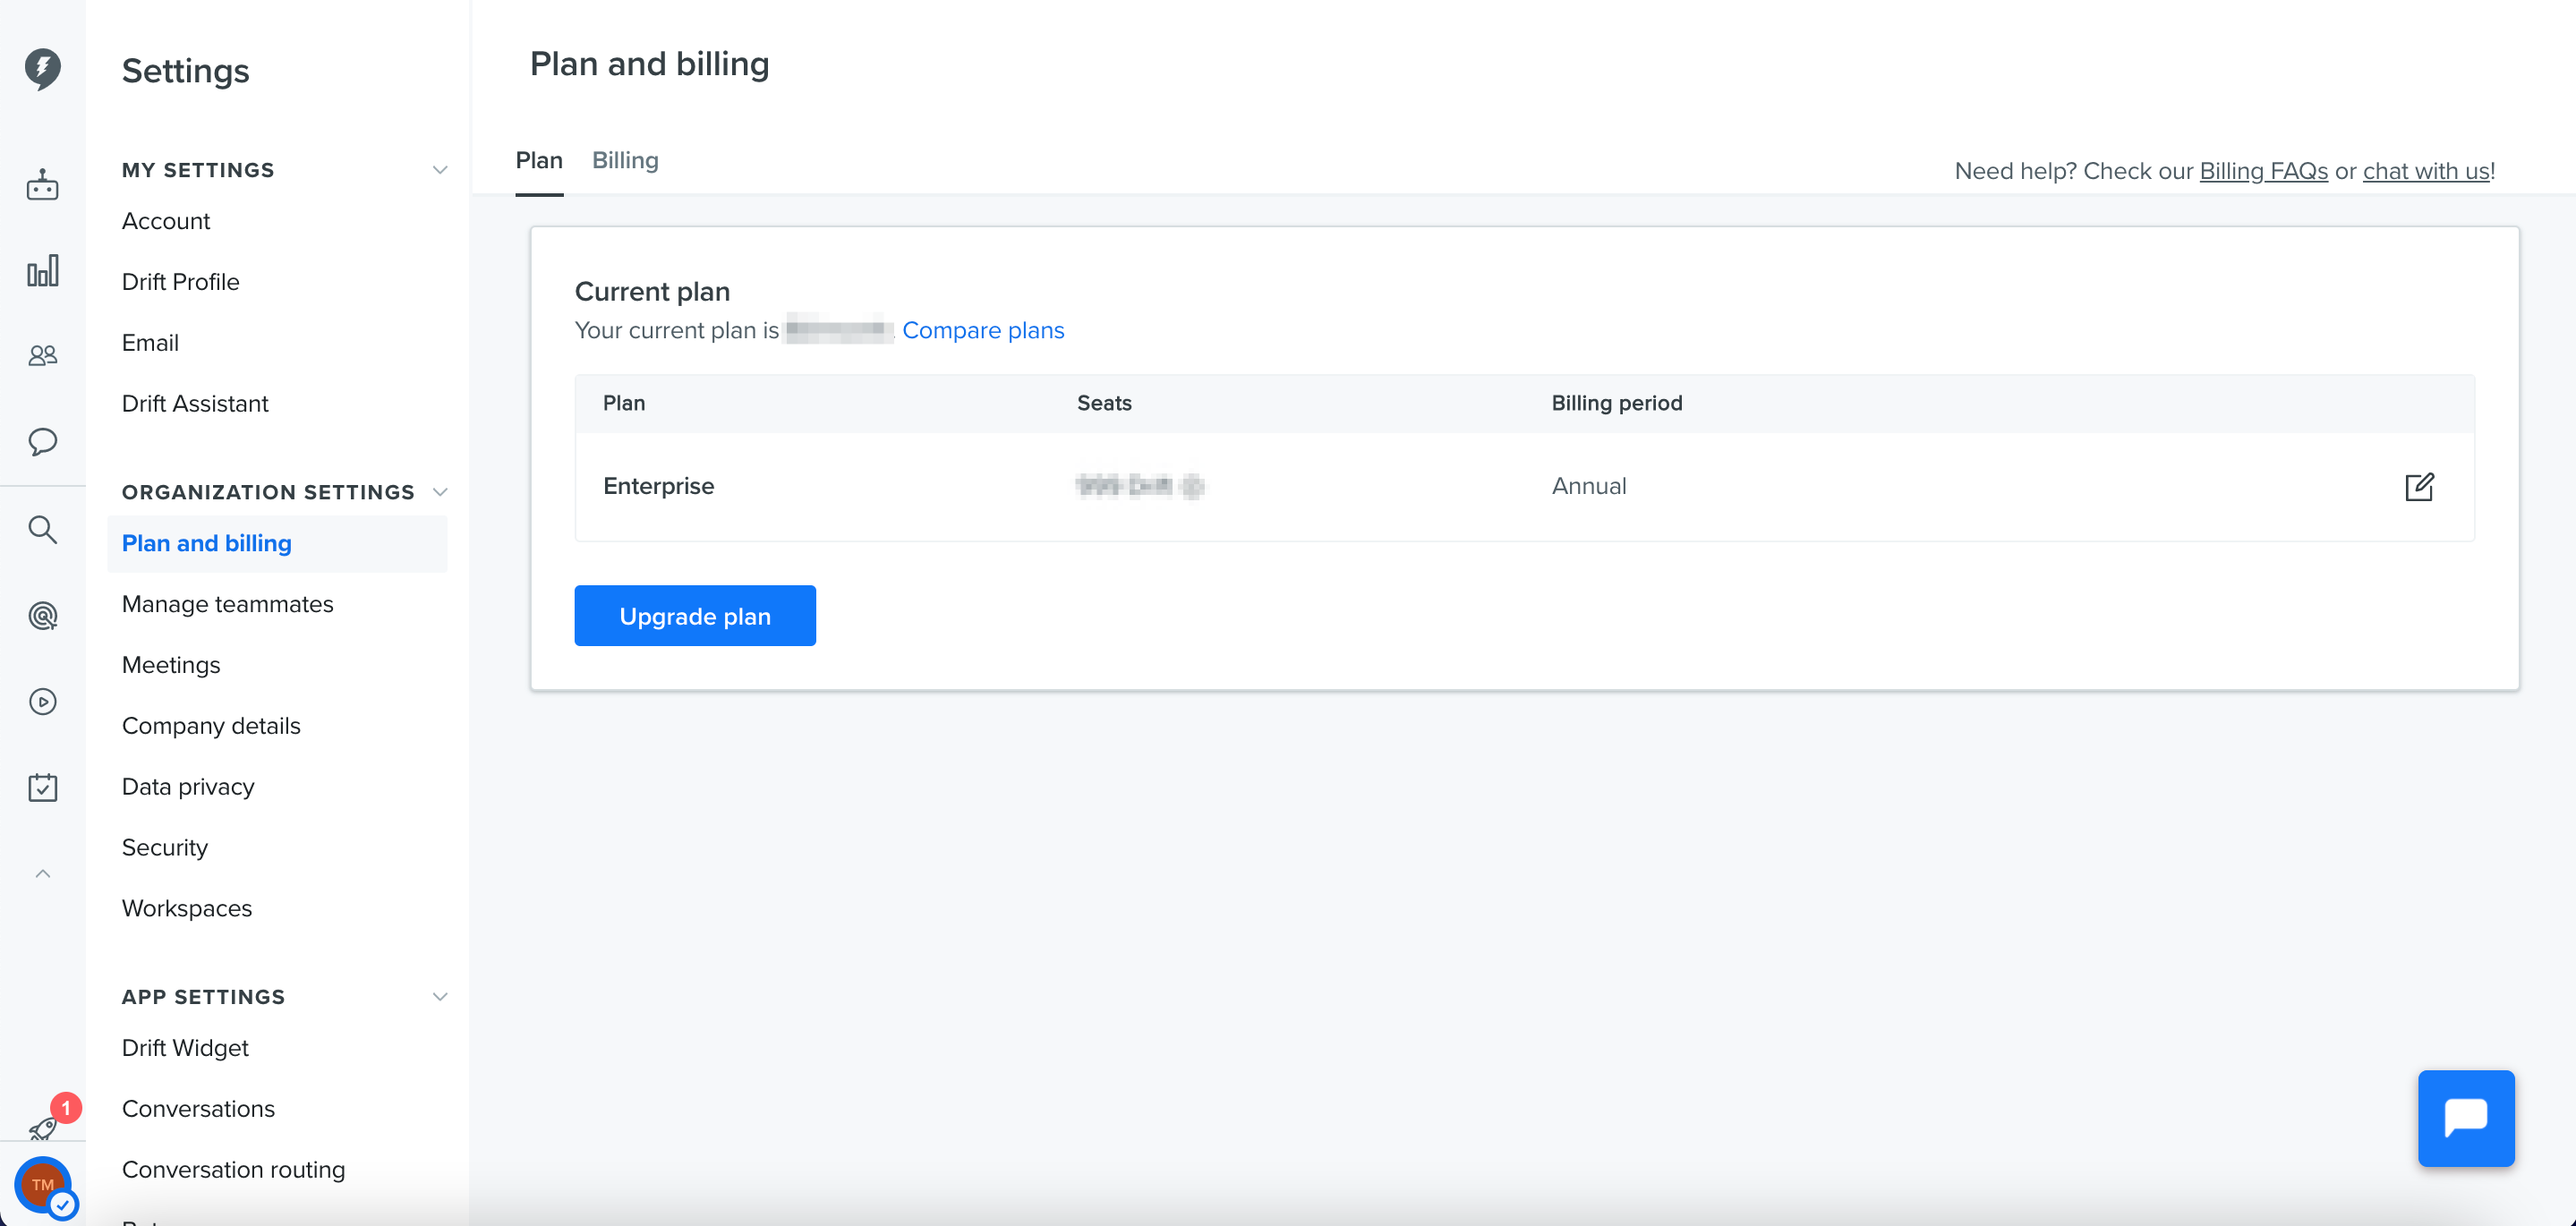Follow the Compare plans link
Screen dimensions: 2576x1226
983,330
